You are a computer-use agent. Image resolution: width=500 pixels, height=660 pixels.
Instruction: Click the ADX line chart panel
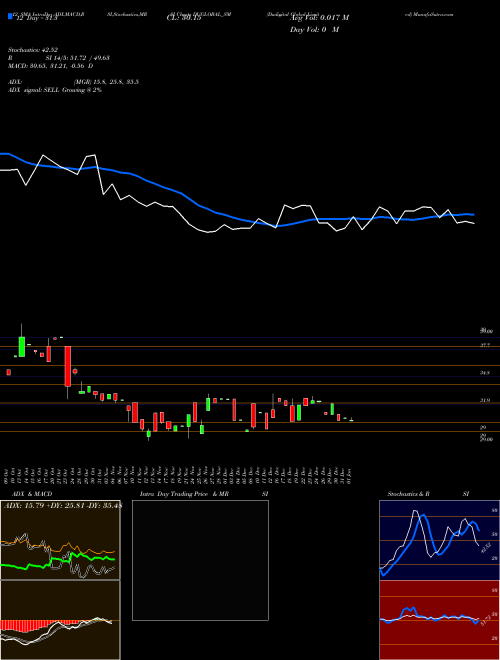point(60,540)
